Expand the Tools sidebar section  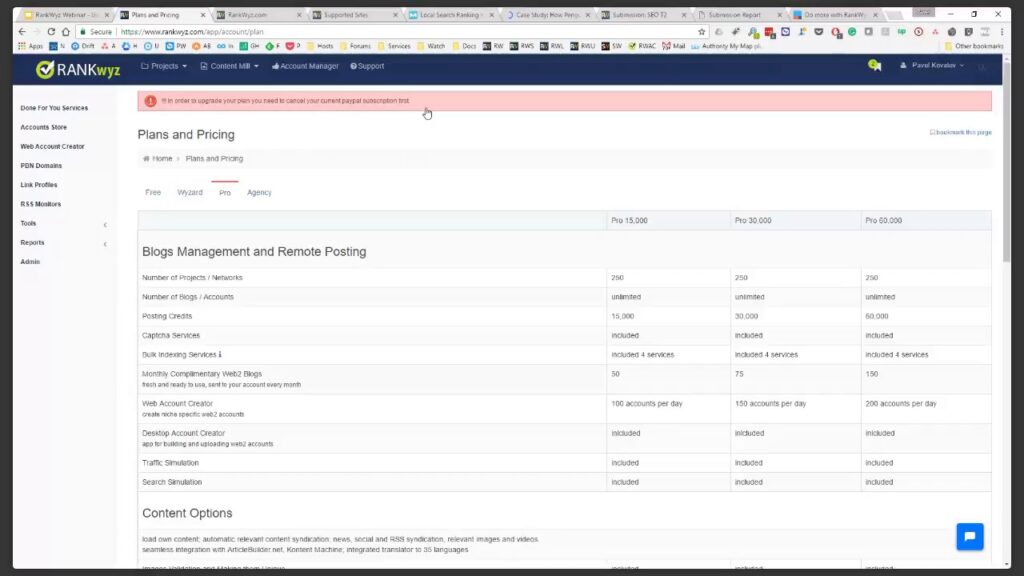(63, 223)
